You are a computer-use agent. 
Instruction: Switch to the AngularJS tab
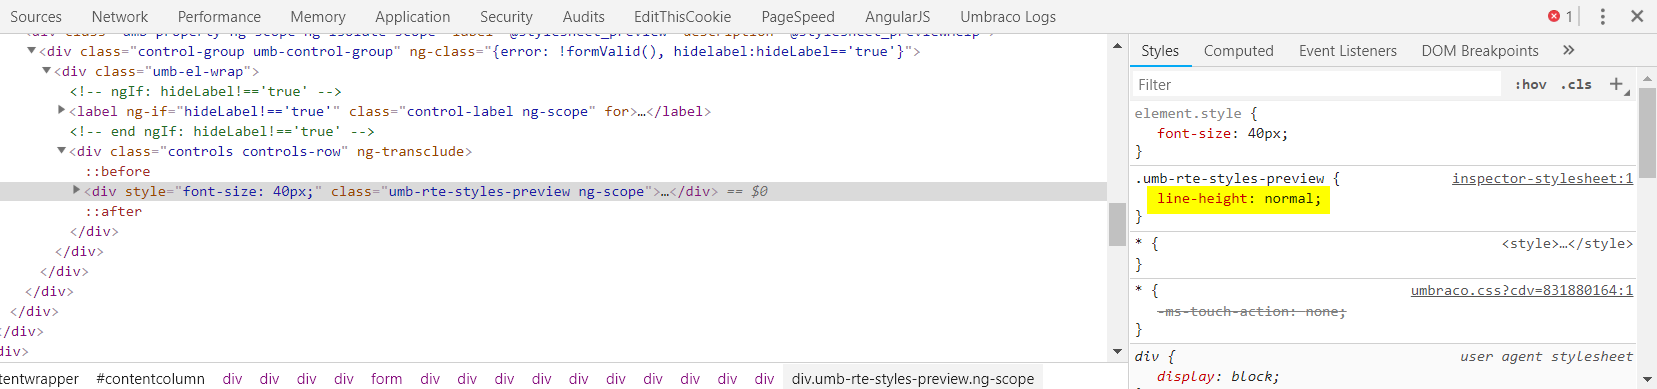coord(898,17)
